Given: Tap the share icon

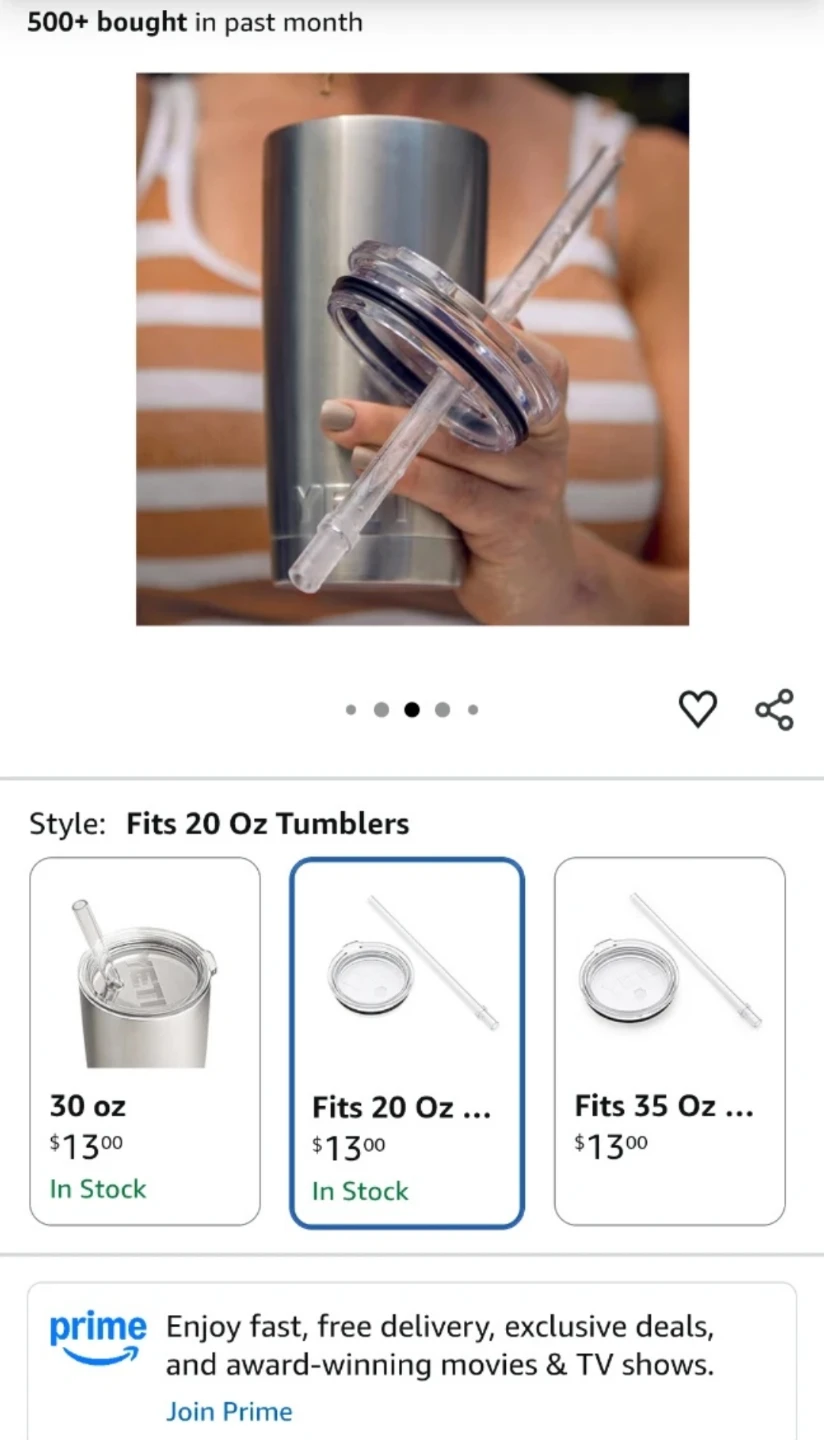Looking at the screenshot, I should pos(774,709).
